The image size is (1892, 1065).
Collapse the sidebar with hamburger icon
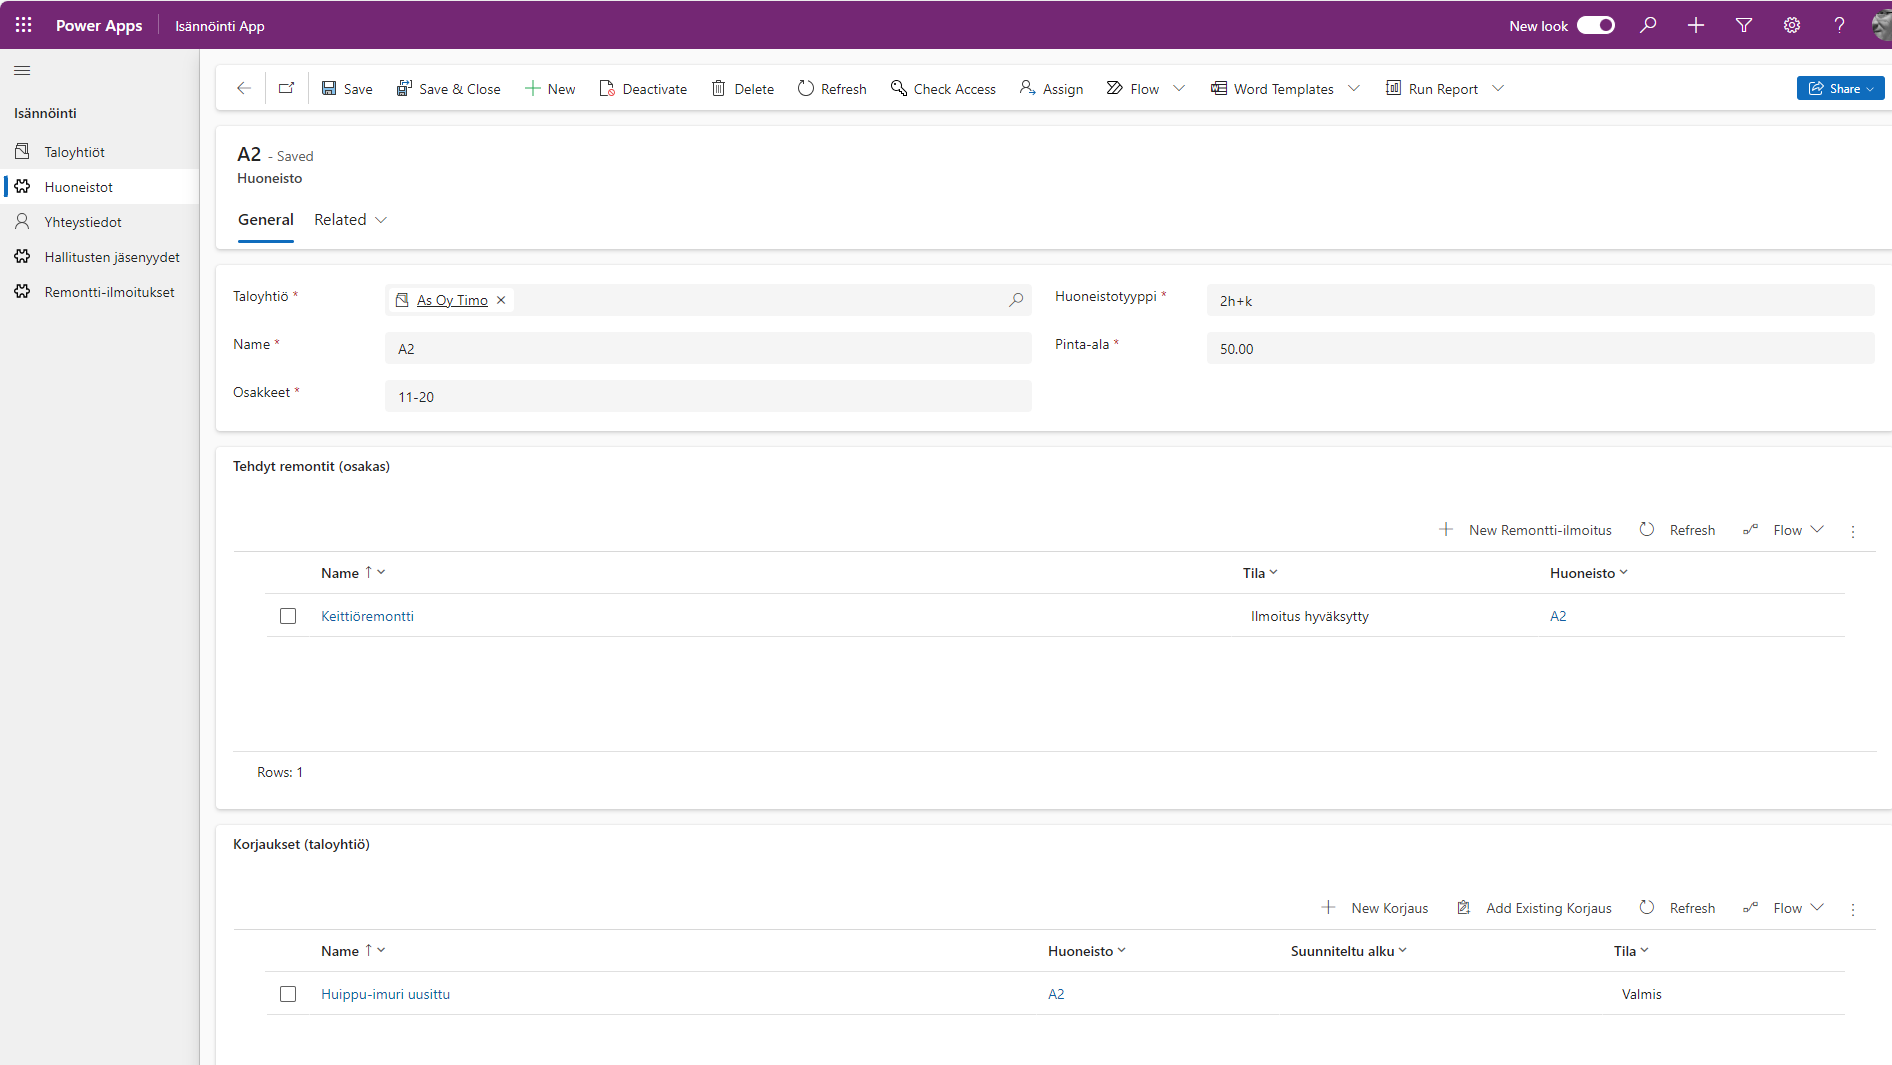[x=22, y=71]
